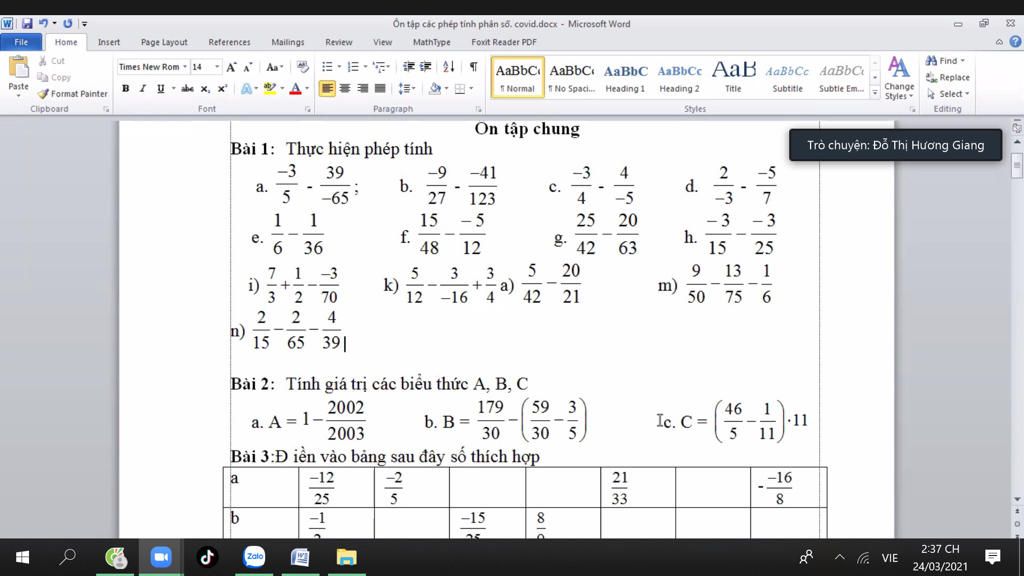Open Word Help question mark

coord(1015,42)
